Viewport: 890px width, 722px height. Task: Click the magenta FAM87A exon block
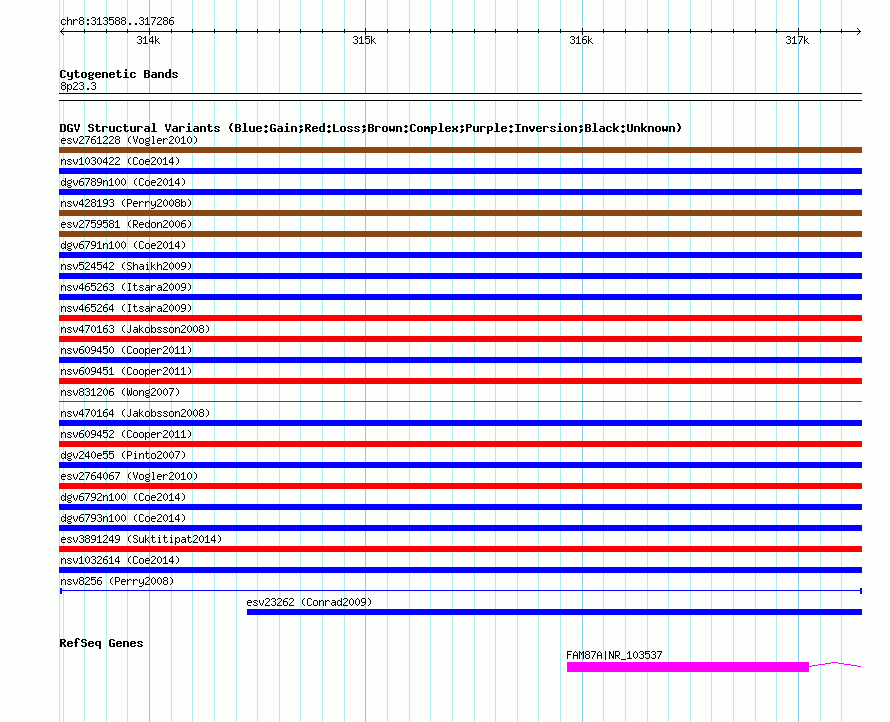pyautogui.click(x=688, y=667)
